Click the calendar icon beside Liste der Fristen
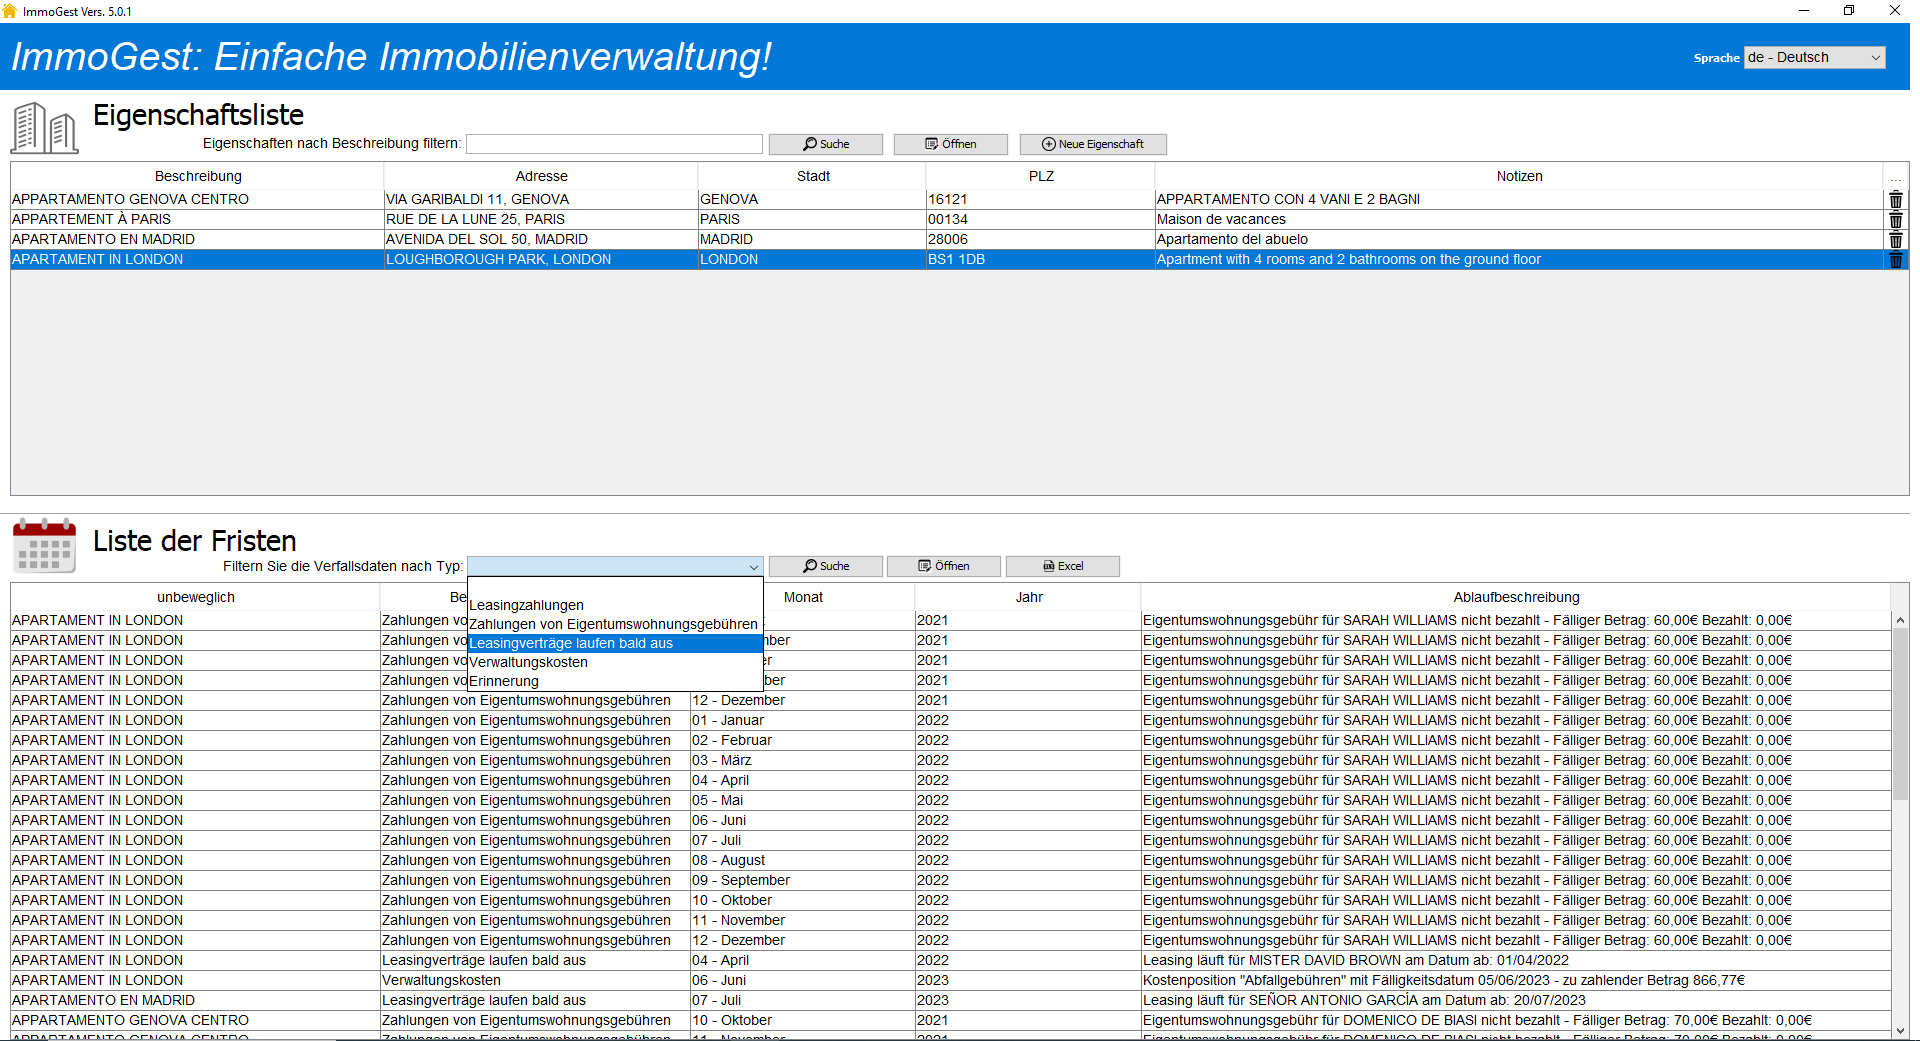Screen dimensions: 1920x1041 pos(44,545)
